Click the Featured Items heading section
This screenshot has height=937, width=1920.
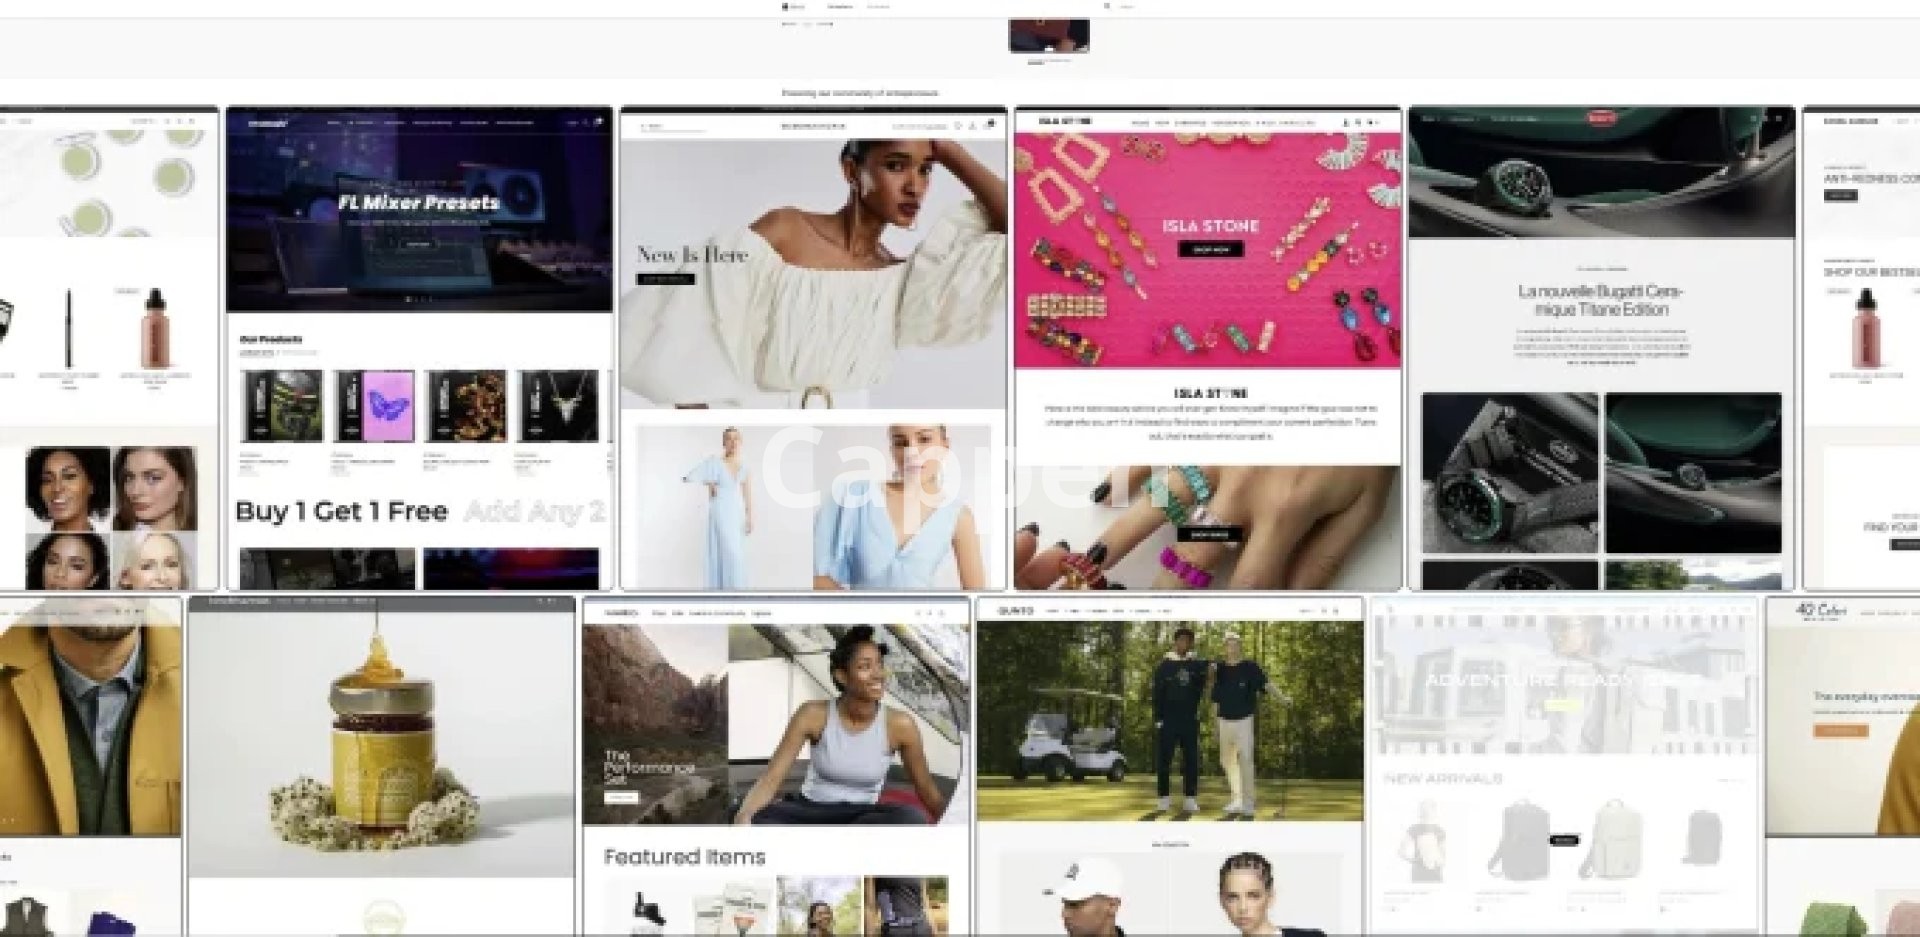tap(684, 857)
